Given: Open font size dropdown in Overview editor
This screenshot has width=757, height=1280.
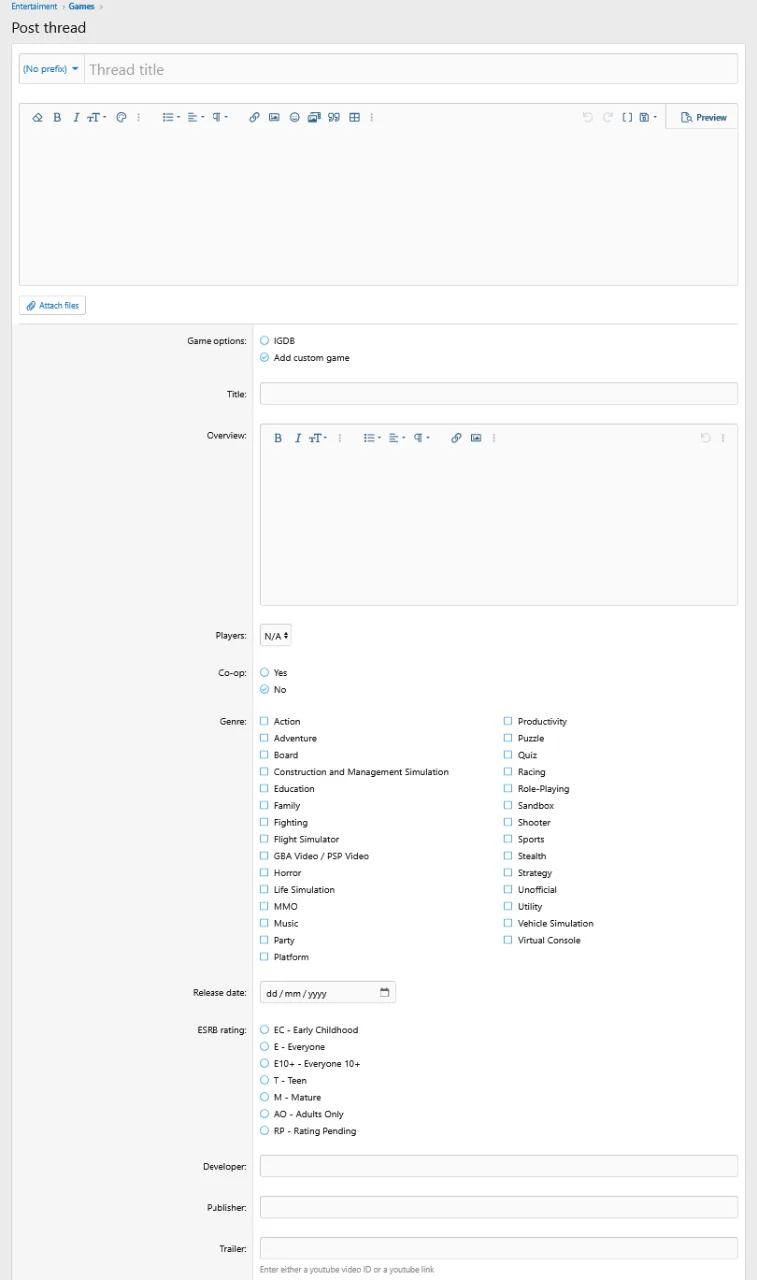Looking at the screenshot, I should [318, 438].
